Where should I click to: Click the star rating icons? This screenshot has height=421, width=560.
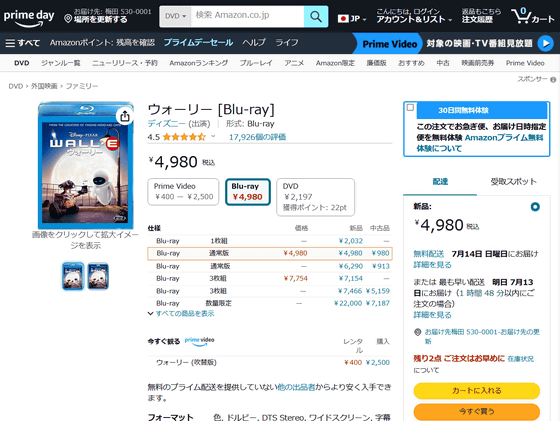[184, 137]
